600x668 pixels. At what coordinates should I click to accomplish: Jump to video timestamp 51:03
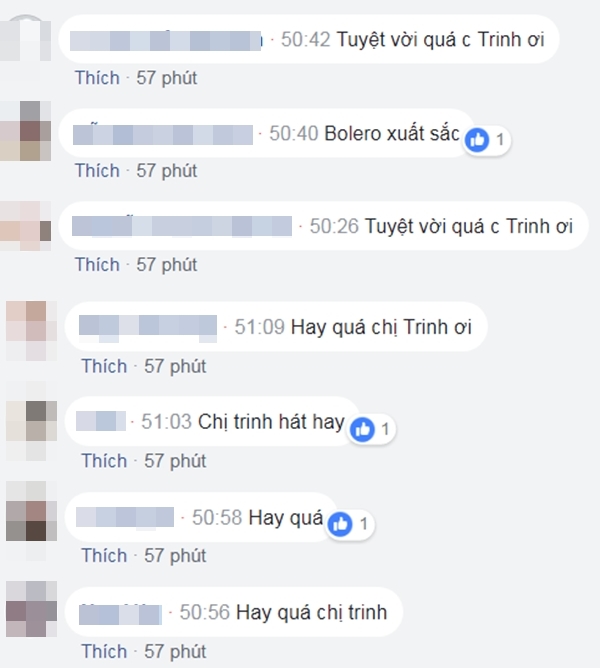pyautogui.click(x=167, y=421)
